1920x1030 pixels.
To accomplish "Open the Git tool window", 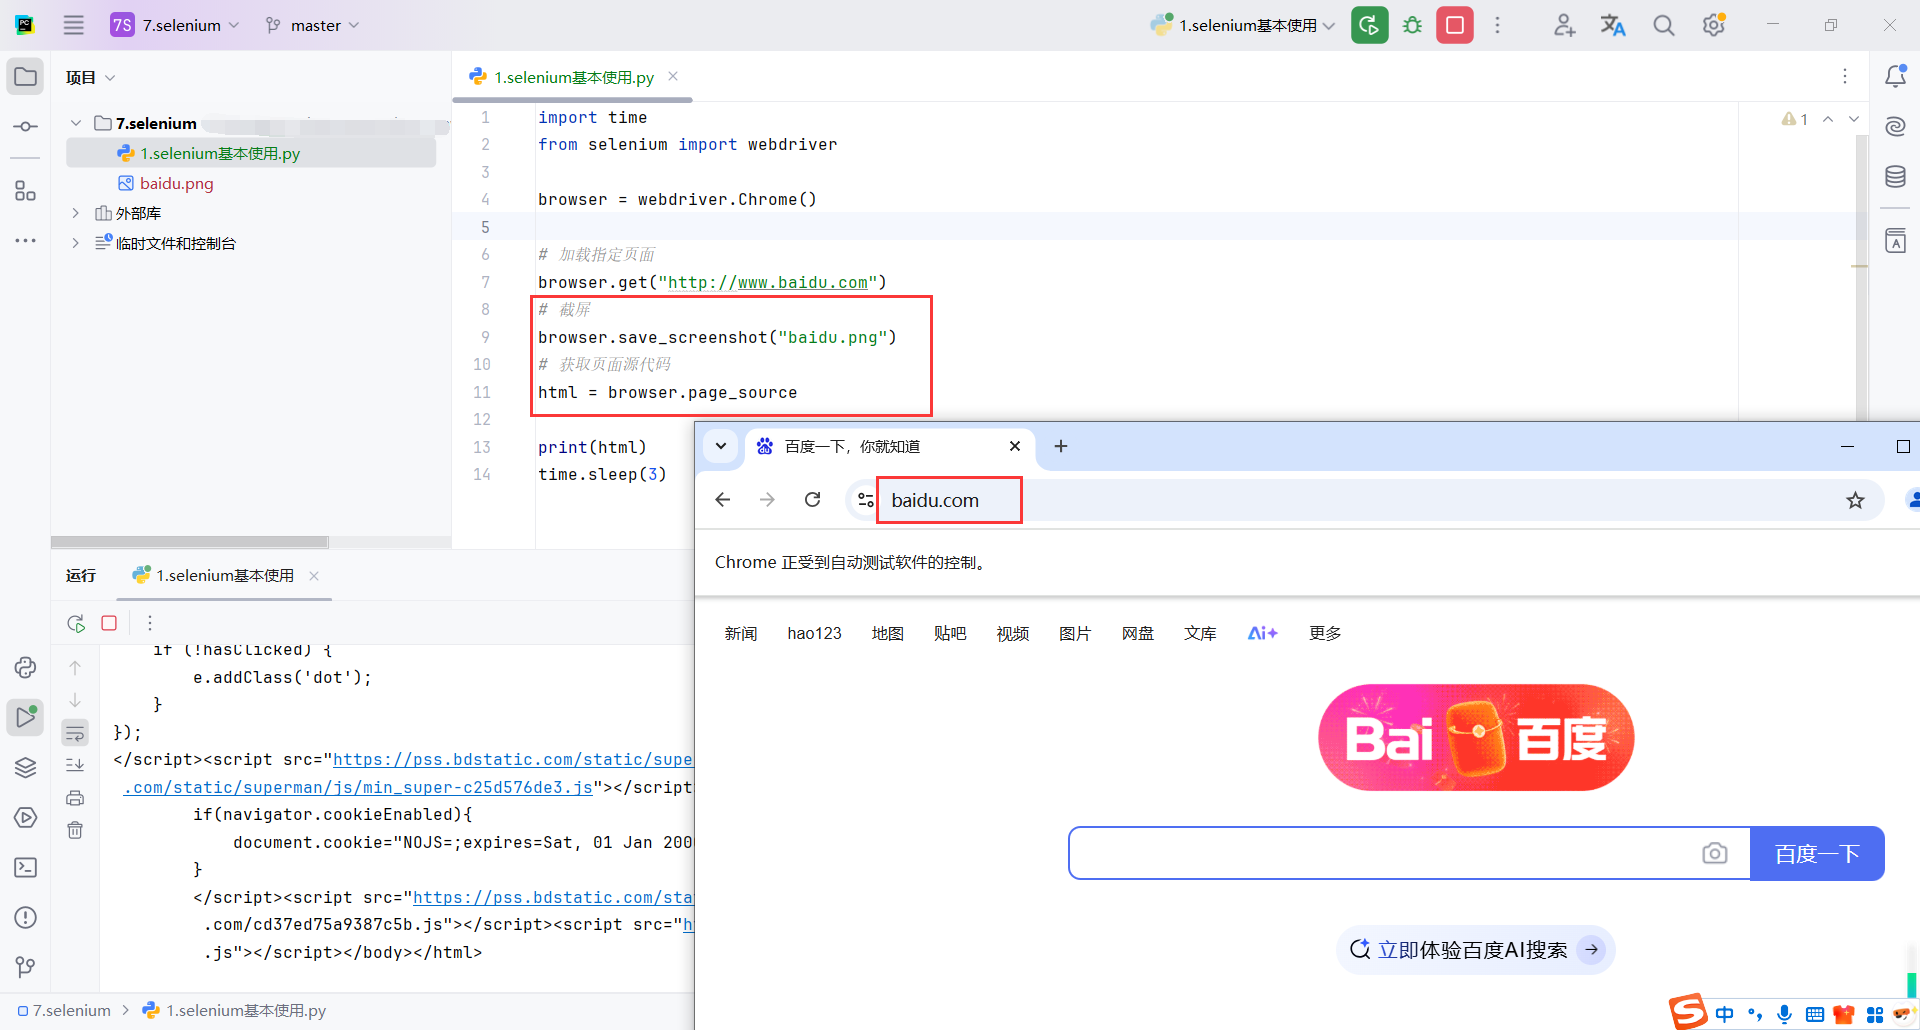I will pos(25,967).
